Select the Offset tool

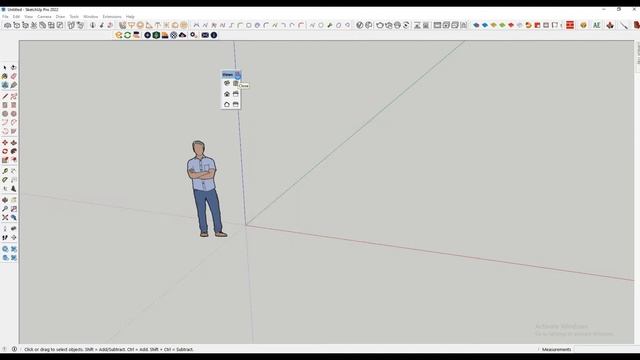coord(13,160)
